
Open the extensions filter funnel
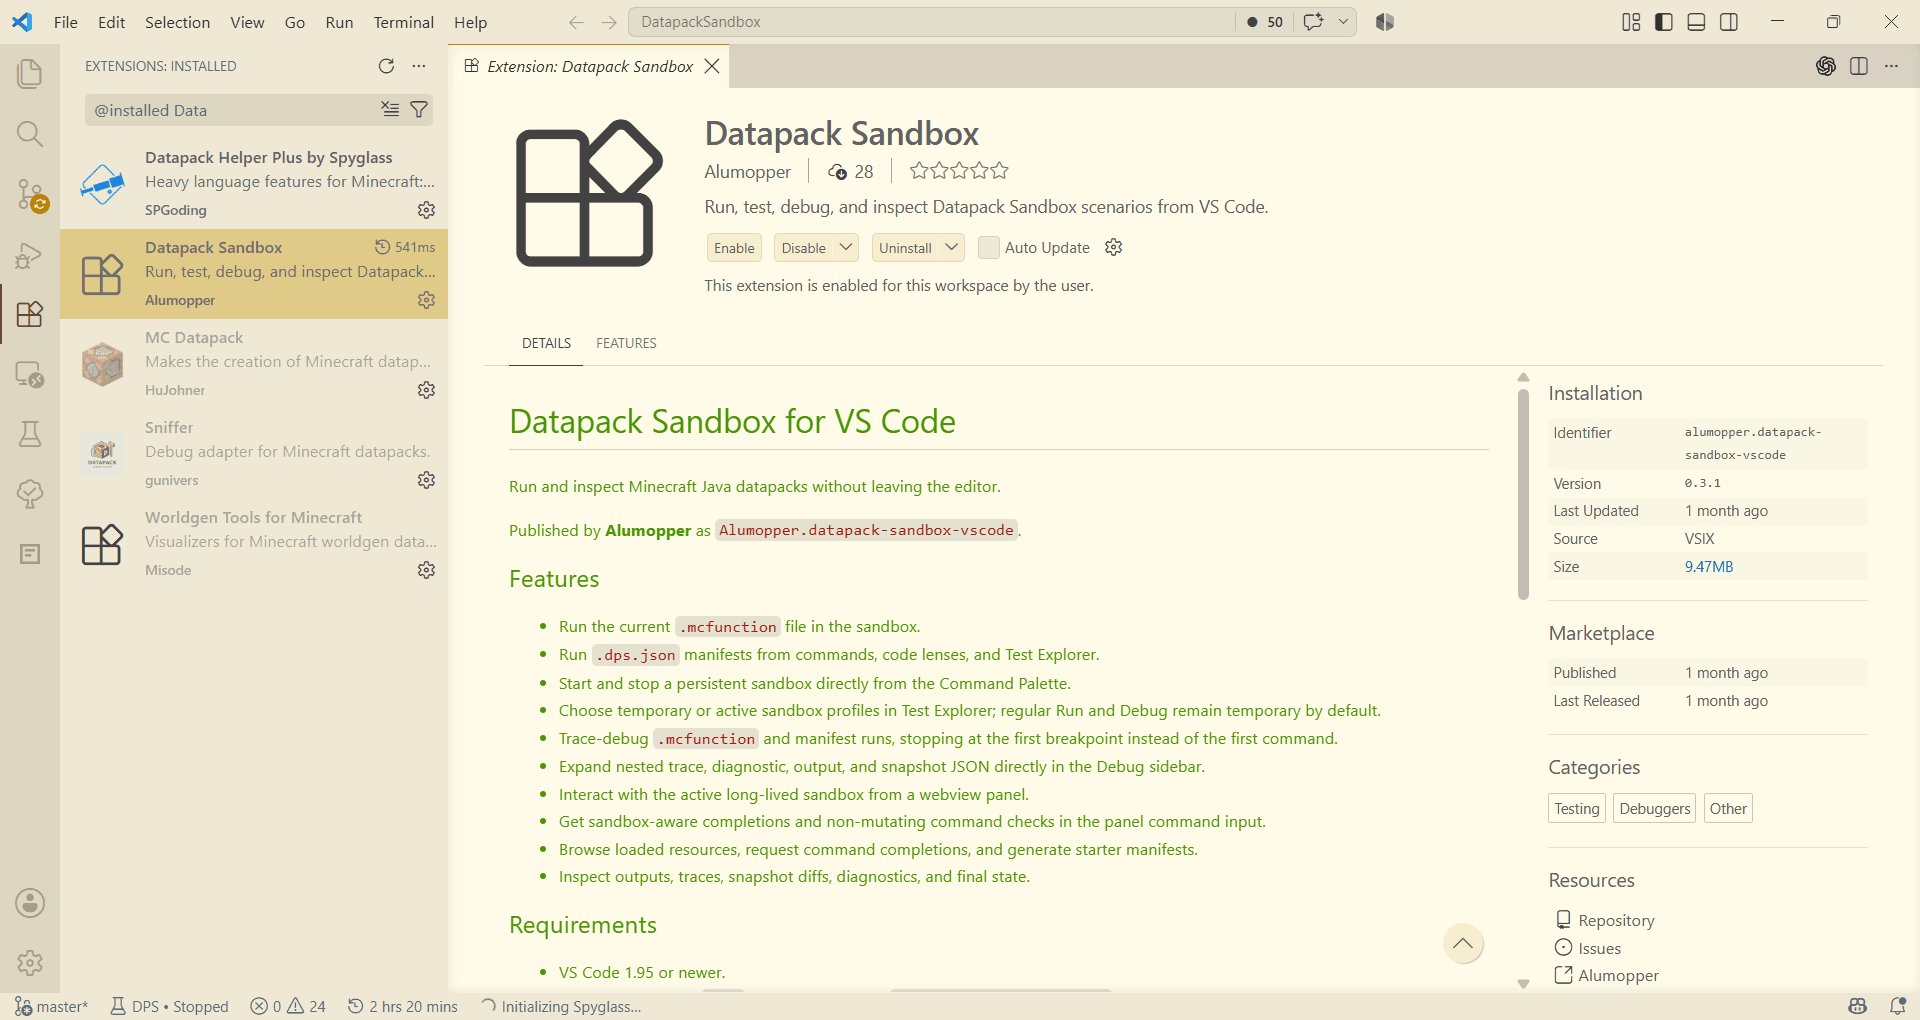[x=420, y=110]
